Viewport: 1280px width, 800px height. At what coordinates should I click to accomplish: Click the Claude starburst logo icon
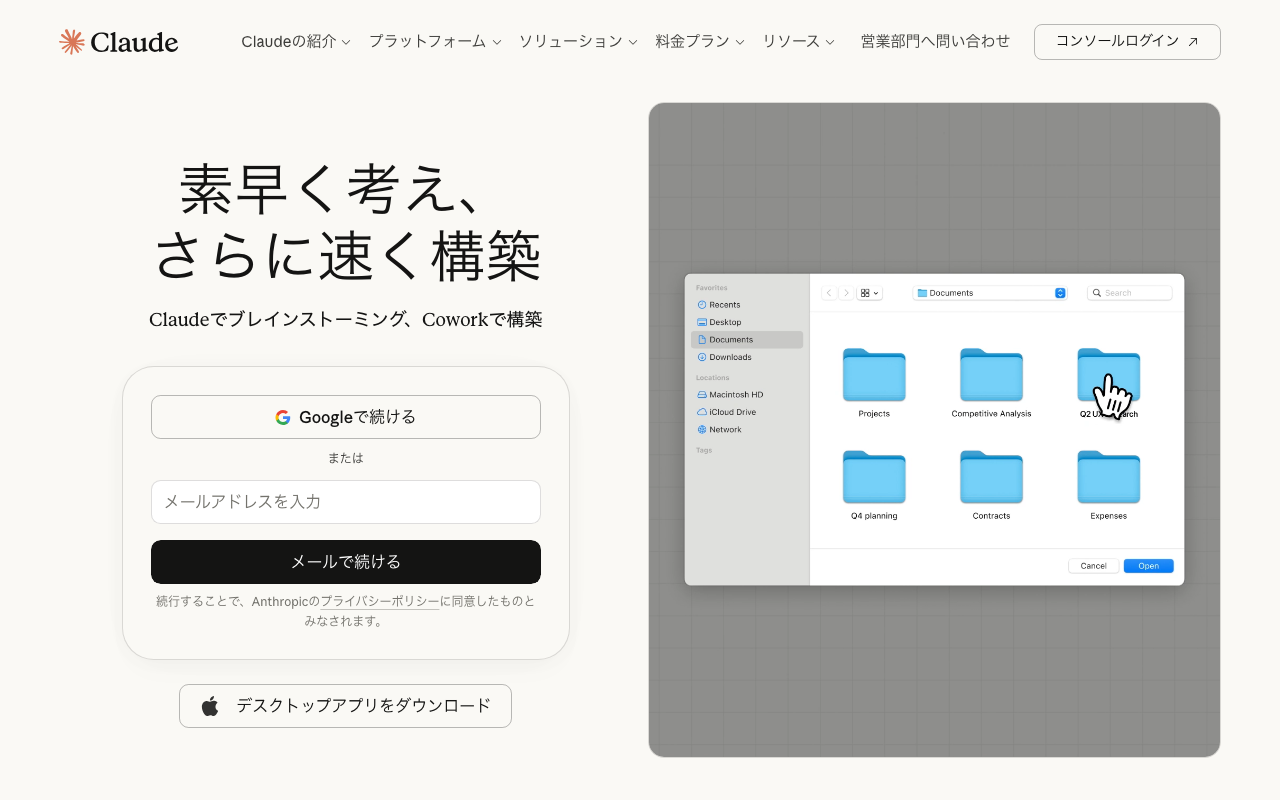coord(72,41)
